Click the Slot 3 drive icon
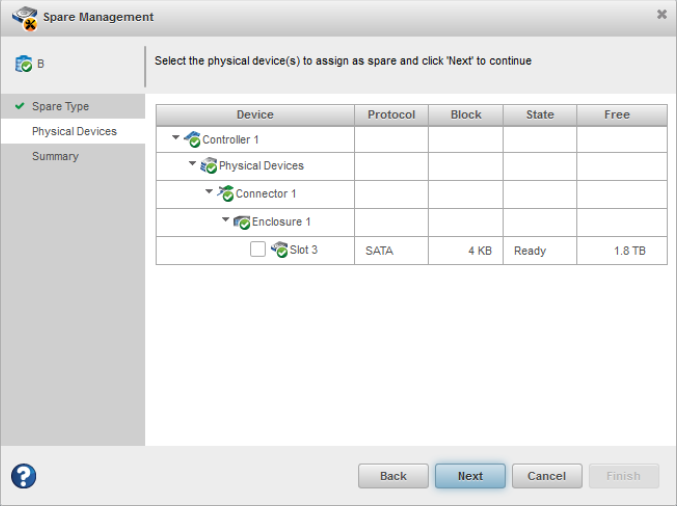 [279, 250]
